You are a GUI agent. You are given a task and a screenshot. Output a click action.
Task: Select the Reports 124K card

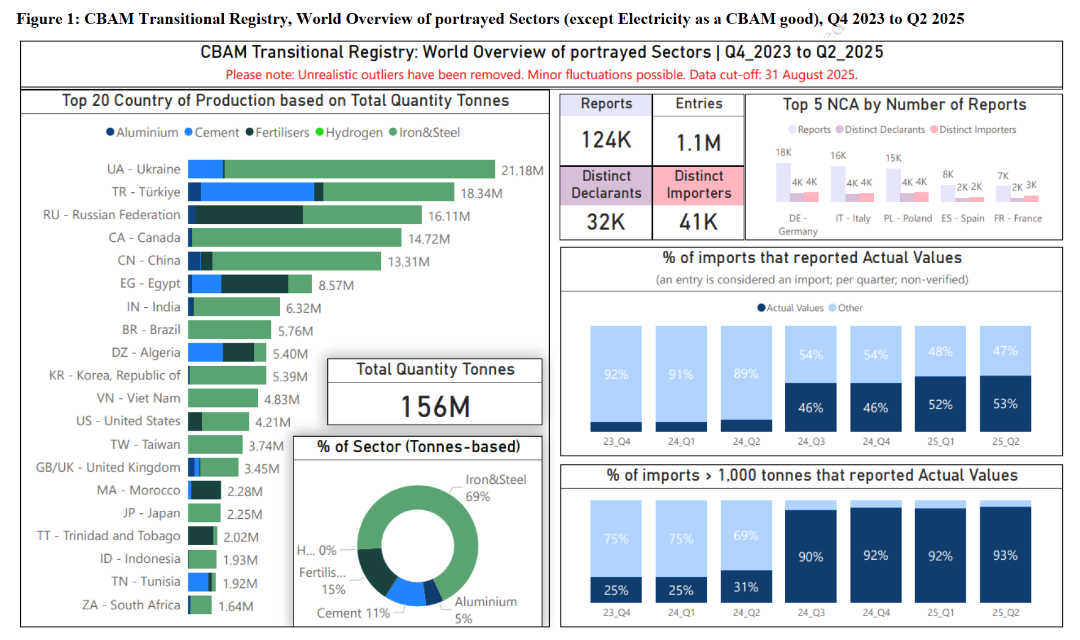pyautogui.click(x=606, y=128)
